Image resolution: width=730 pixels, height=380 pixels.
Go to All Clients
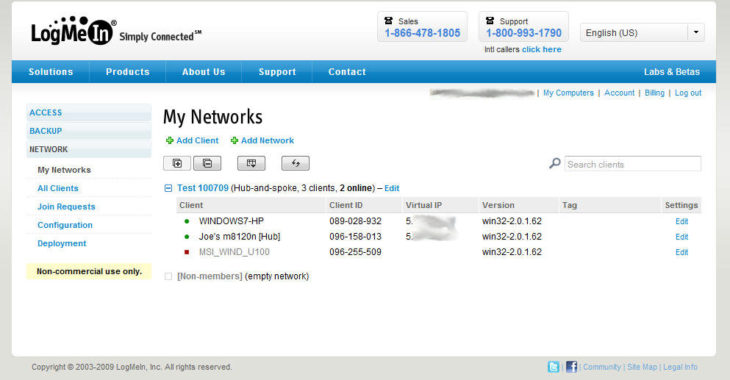coord(58,188)
